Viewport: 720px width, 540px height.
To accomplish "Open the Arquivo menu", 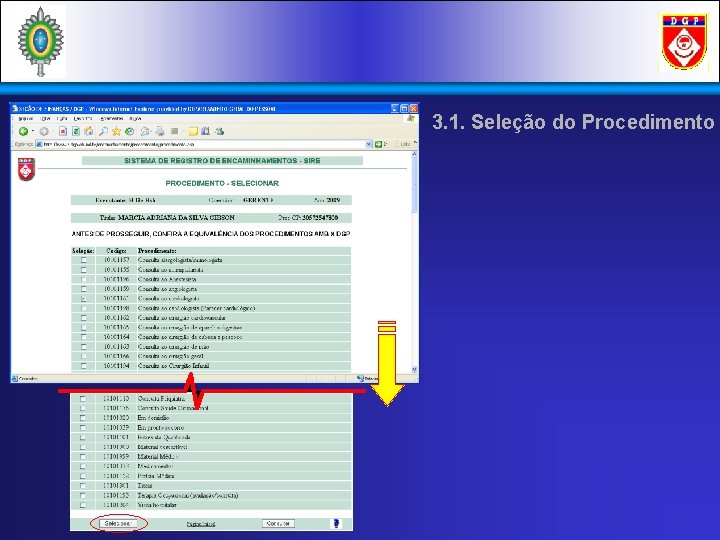I will pyautogui.click(x=25, y=118).
